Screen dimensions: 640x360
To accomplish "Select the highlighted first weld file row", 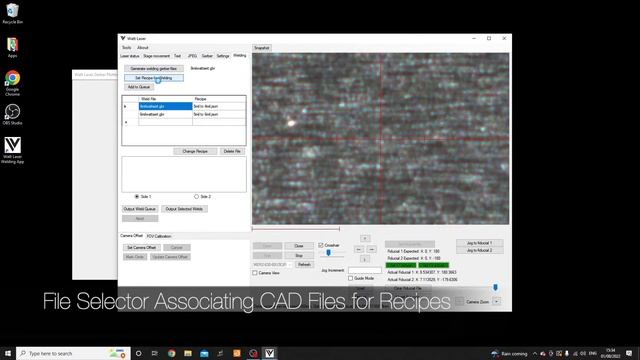I will [x=165, y=106].
